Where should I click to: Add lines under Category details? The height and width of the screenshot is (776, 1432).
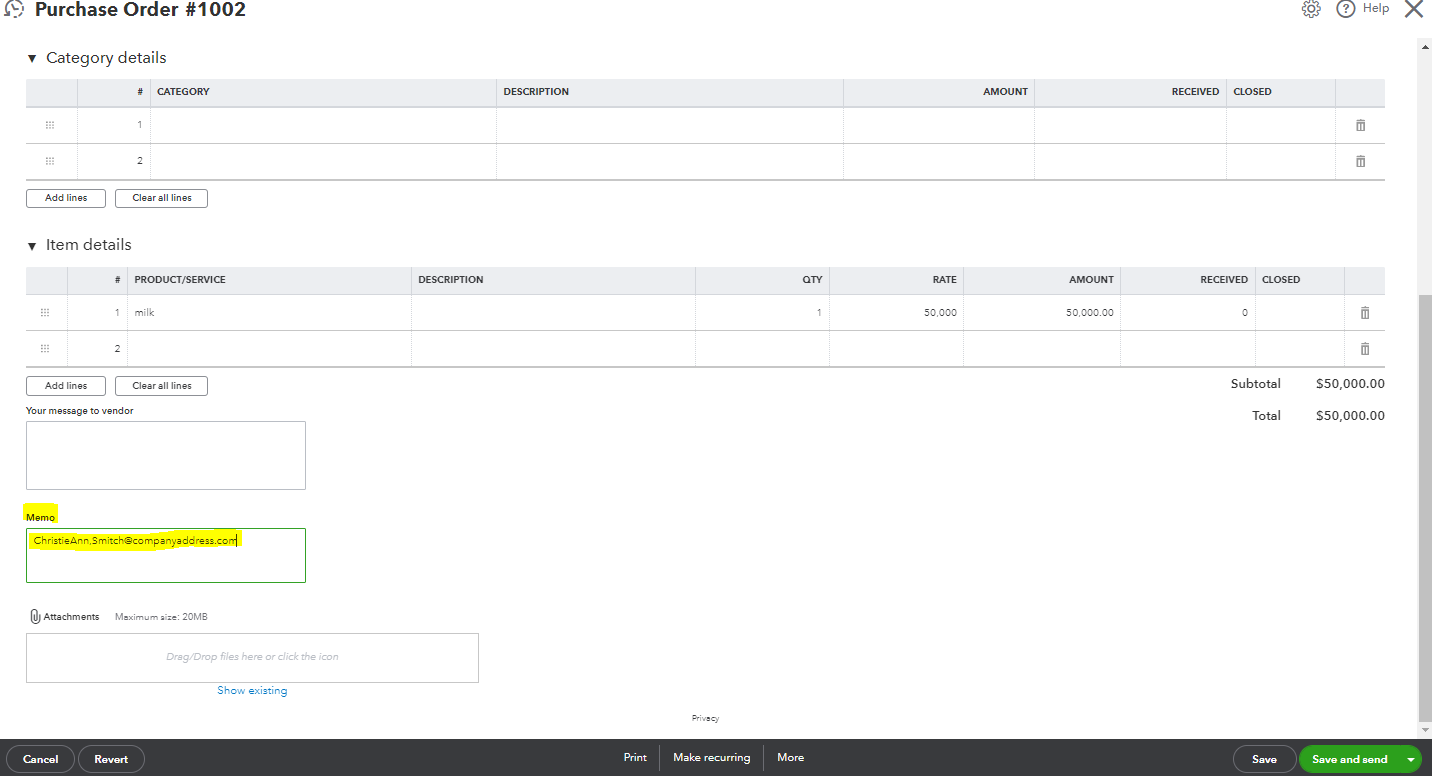pos(66,198)
